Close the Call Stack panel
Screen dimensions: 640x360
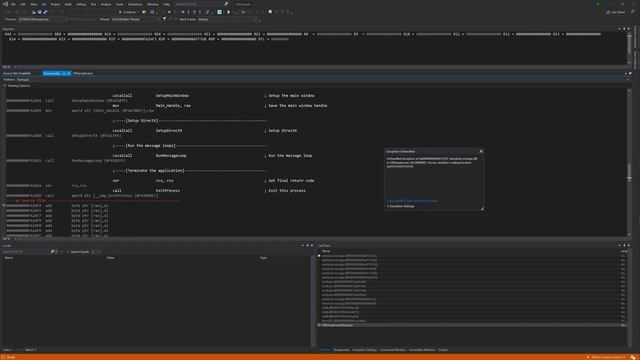629,246
